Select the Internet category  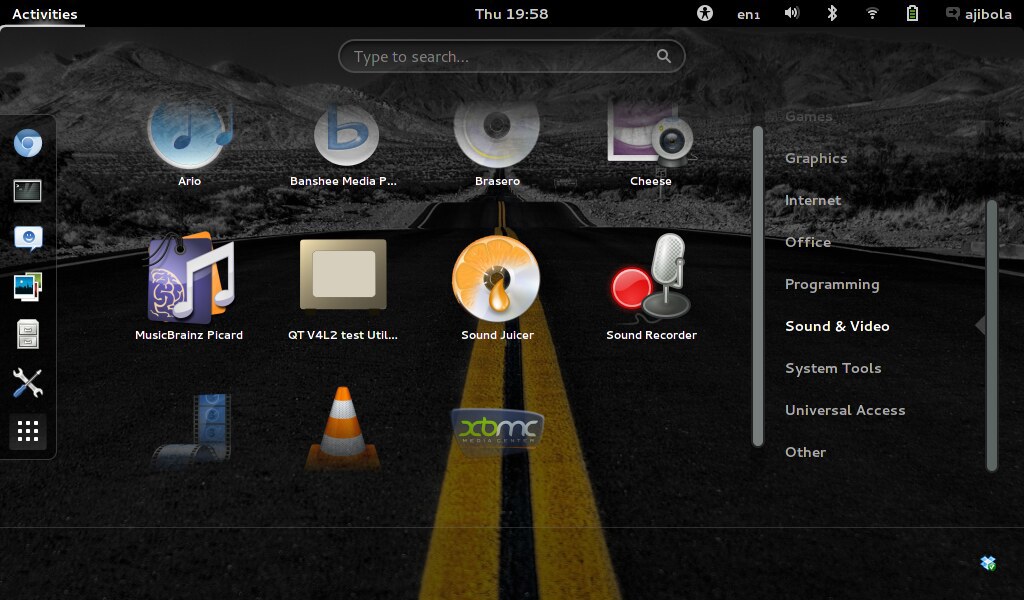[813, 200]
